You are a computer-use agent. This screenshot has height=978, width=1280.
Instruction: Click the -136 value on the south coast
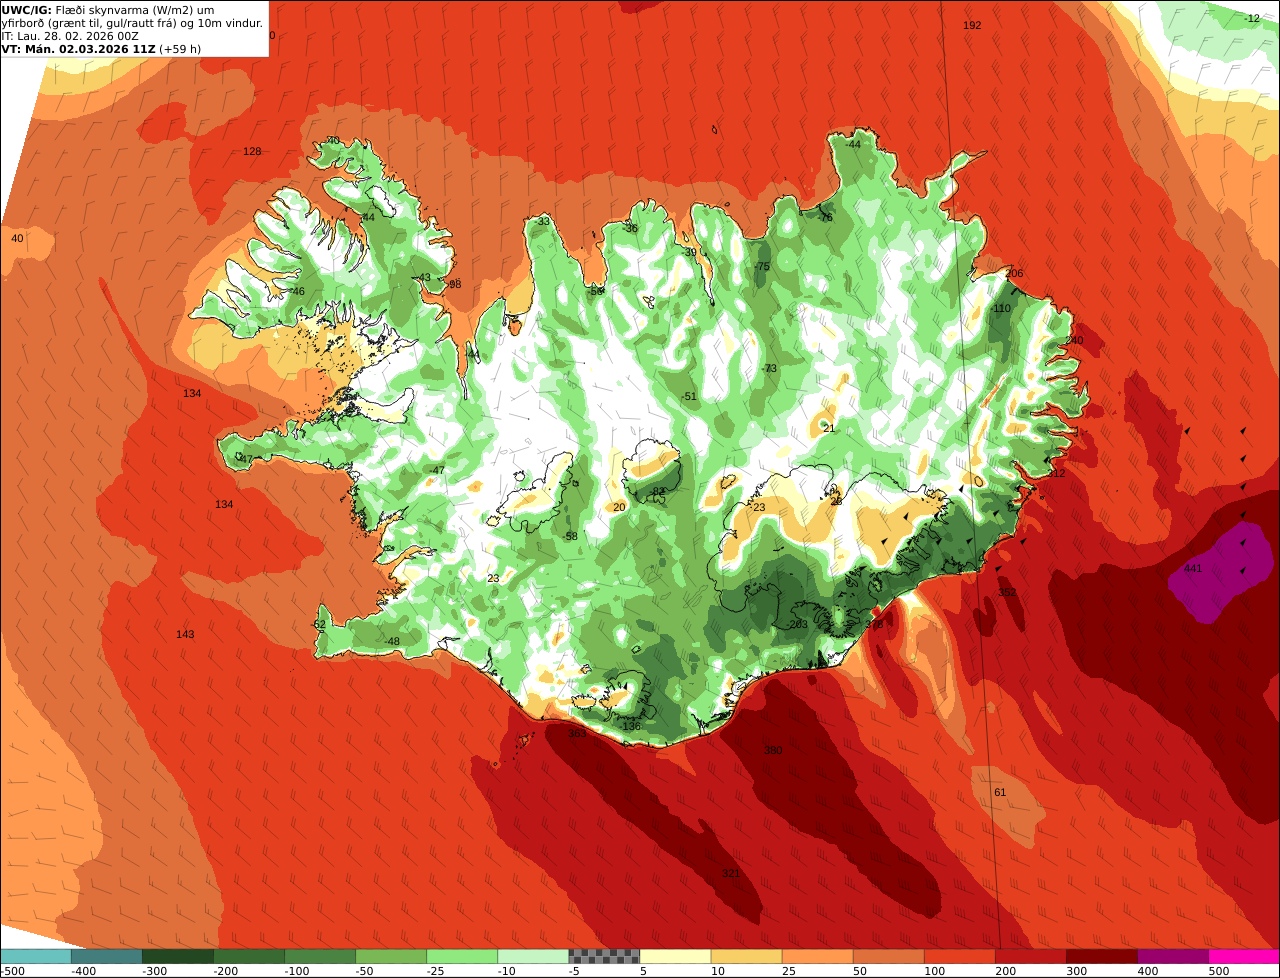click(x=630, y=726)
